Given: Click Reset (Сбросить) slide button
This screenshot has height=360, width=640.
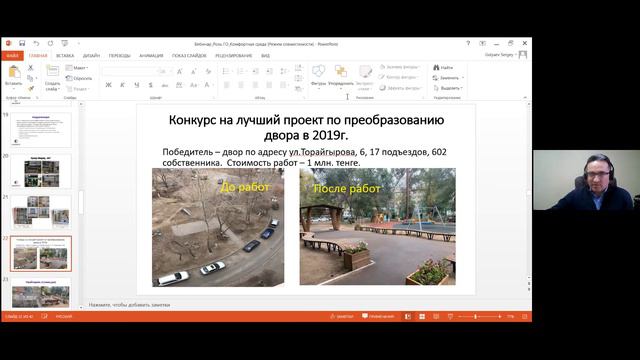Looking at the screenshot, I should (x=79, y=78).
